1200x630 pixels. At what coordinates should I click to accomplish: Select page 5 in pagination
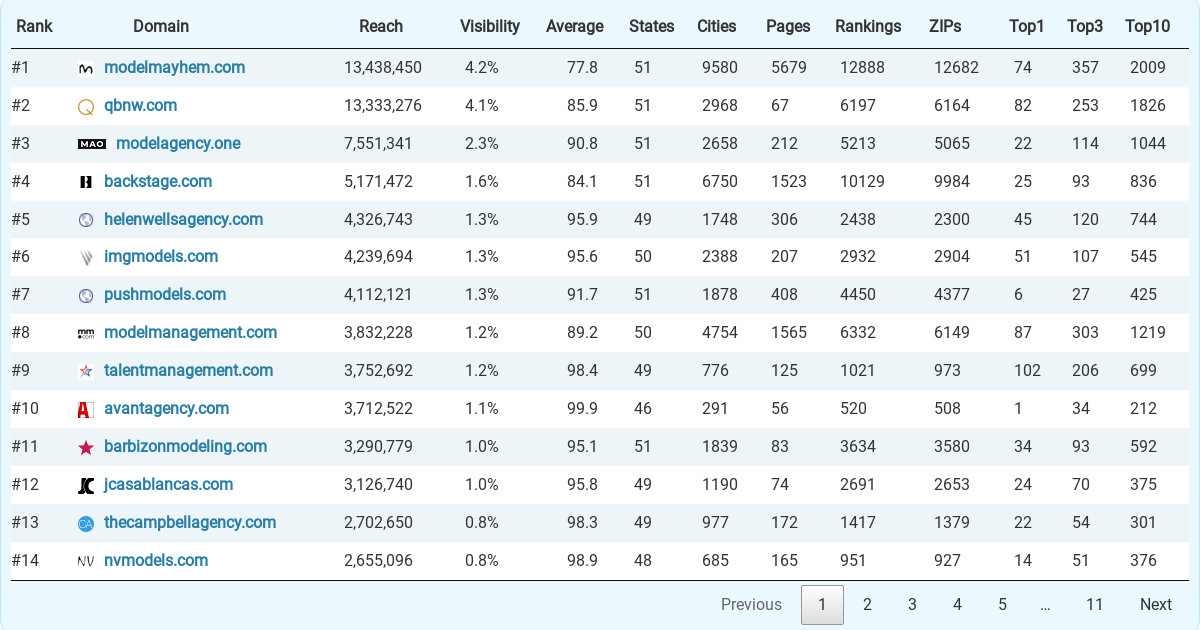[x=1002, y=604]
